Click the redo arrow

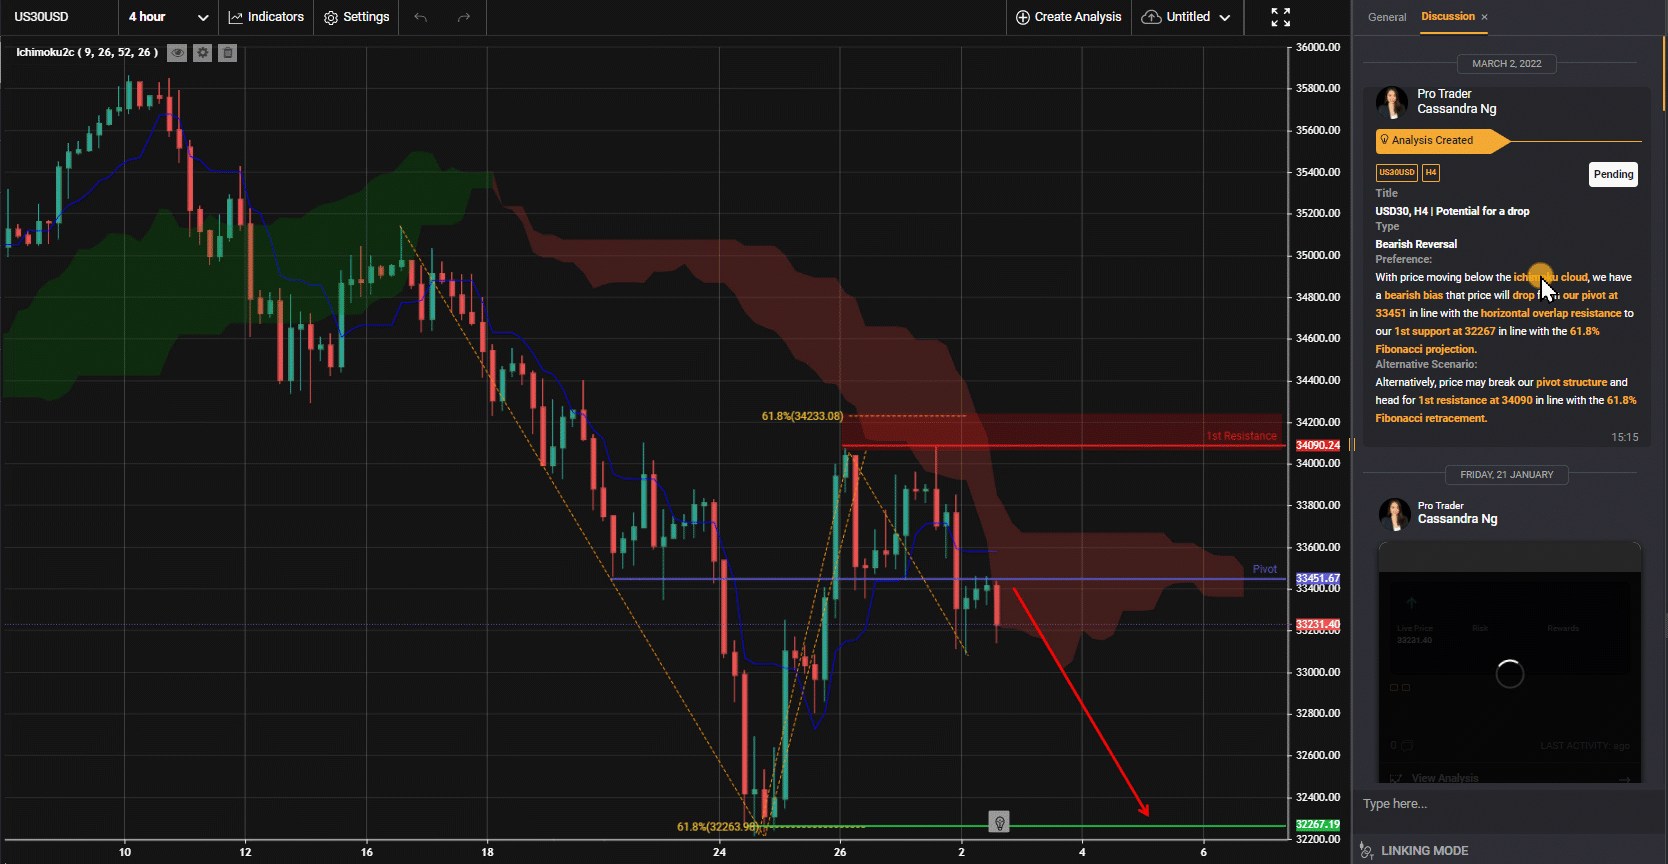coord(463,17)
